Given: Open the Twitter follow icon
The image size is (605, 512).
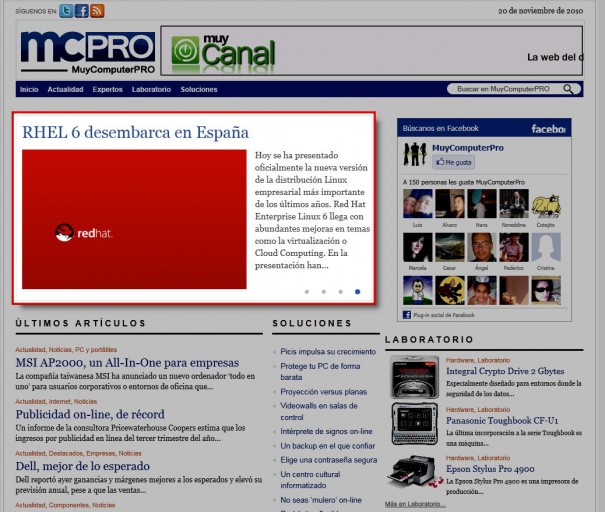Looking at the screenshot, I should 66,11.
